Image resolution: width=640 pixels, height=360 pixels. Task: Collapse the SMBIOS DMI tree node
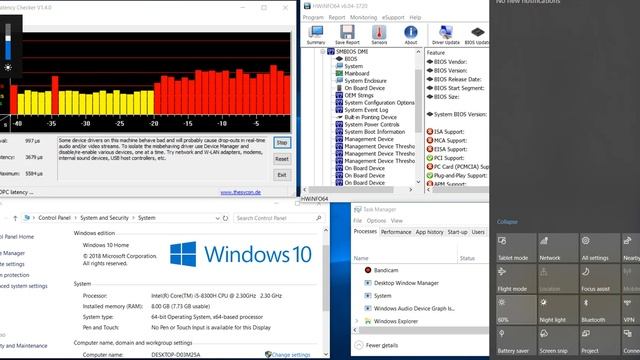coord(323,51)
